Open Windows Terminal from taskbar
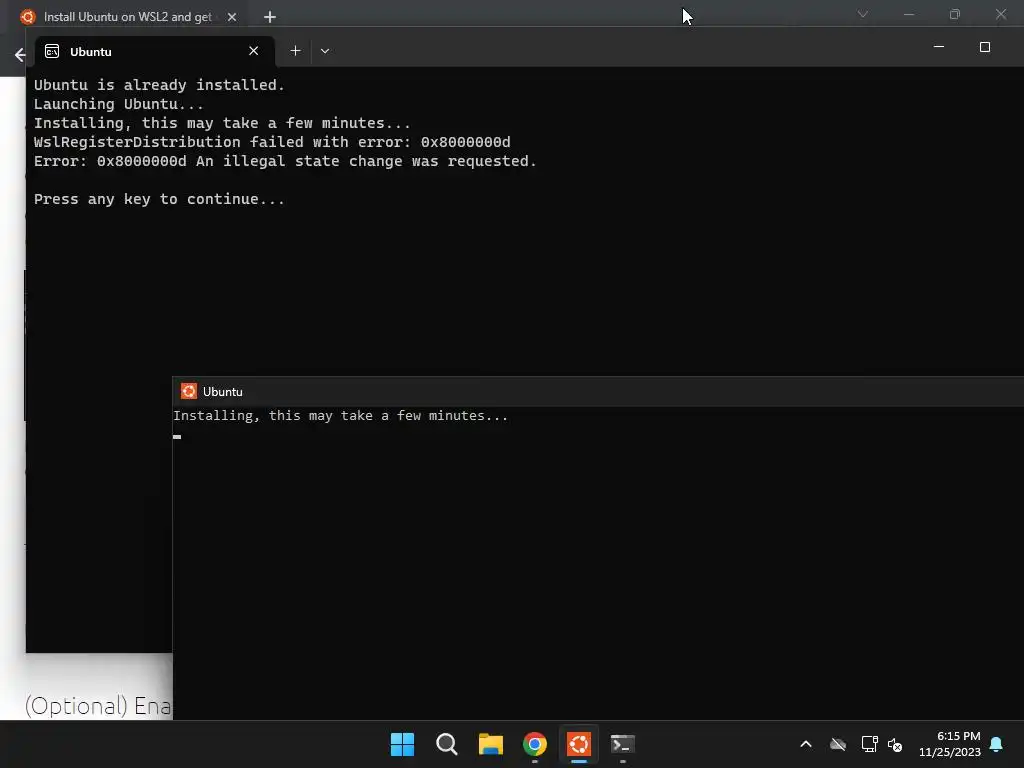This screenshot has height=768, width=1024. (622, 744)
